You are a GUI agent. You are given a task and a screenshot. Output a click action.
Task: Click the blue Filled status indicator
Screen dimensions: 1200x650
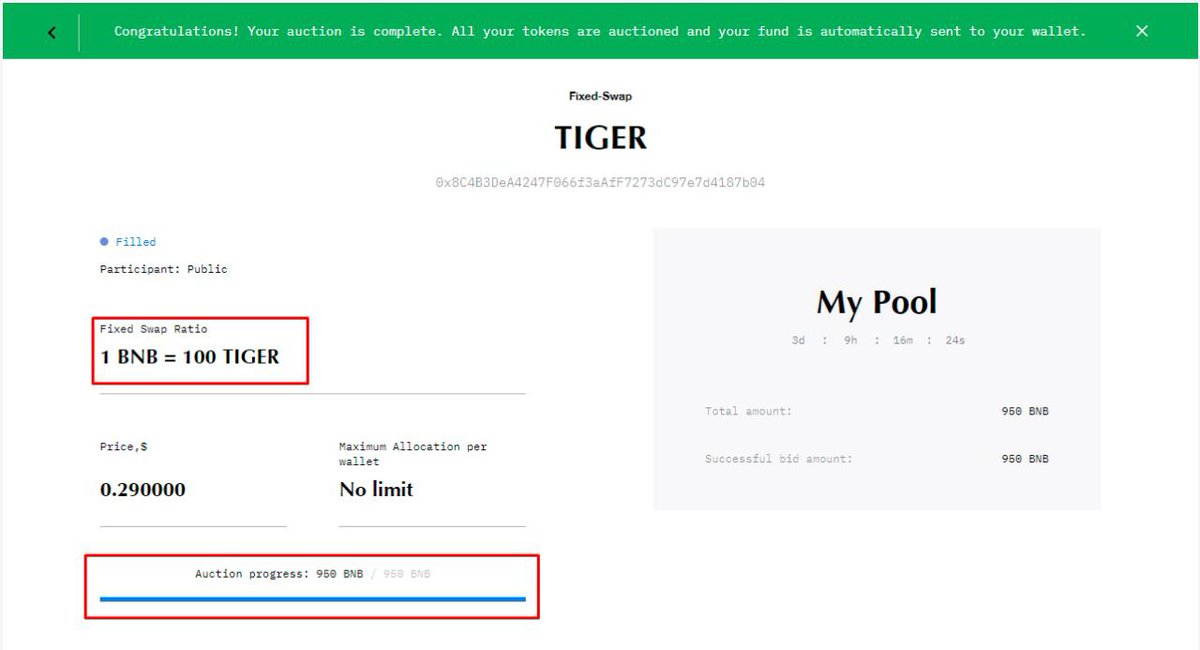pos(128,242)
